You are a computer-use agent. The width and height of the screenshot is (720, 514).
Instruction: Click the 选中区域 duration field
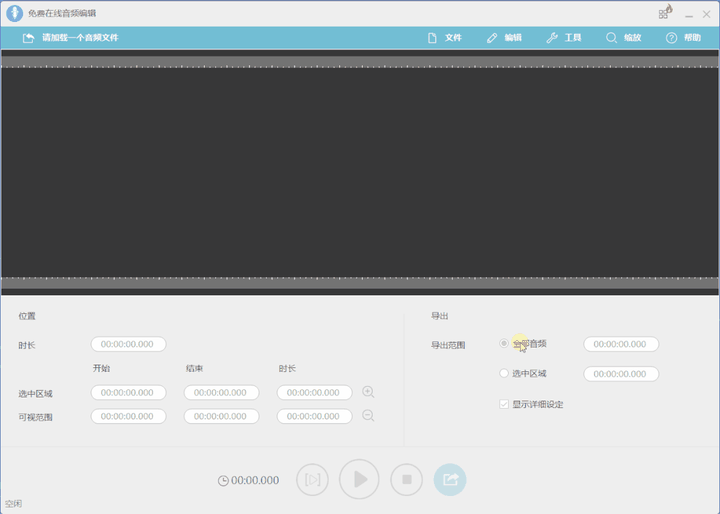coord(315,393)
